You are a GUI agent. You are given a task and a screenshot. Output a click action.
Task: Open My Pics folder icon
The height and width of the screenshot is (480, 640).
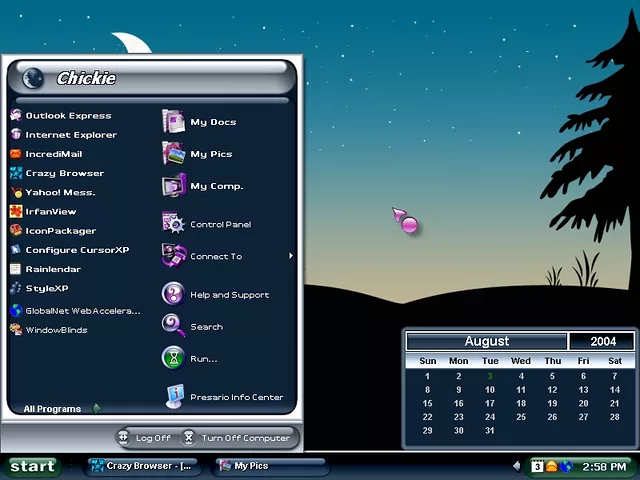coord(174,154)
